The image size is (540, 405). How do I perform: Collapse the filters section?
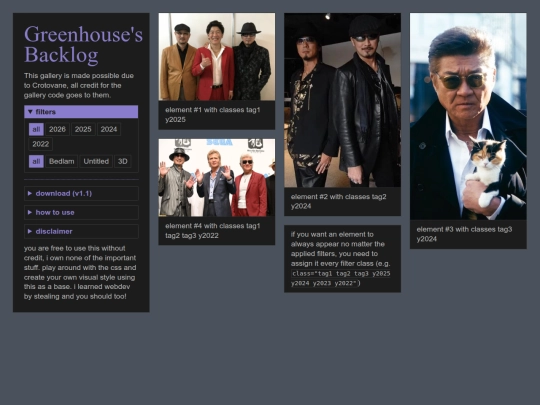(81, 112)
